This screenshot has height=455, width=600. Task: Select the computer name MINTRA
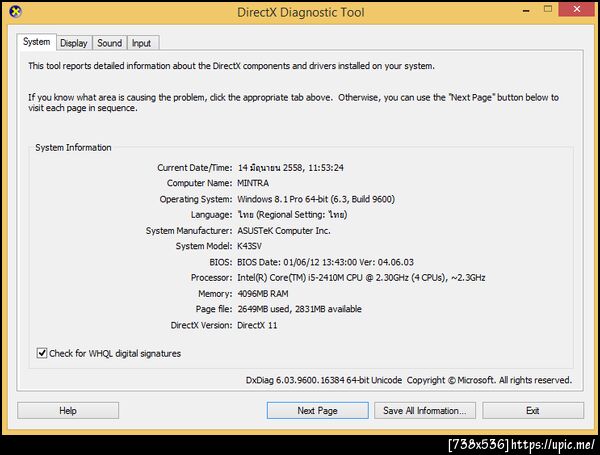[253, 183]
